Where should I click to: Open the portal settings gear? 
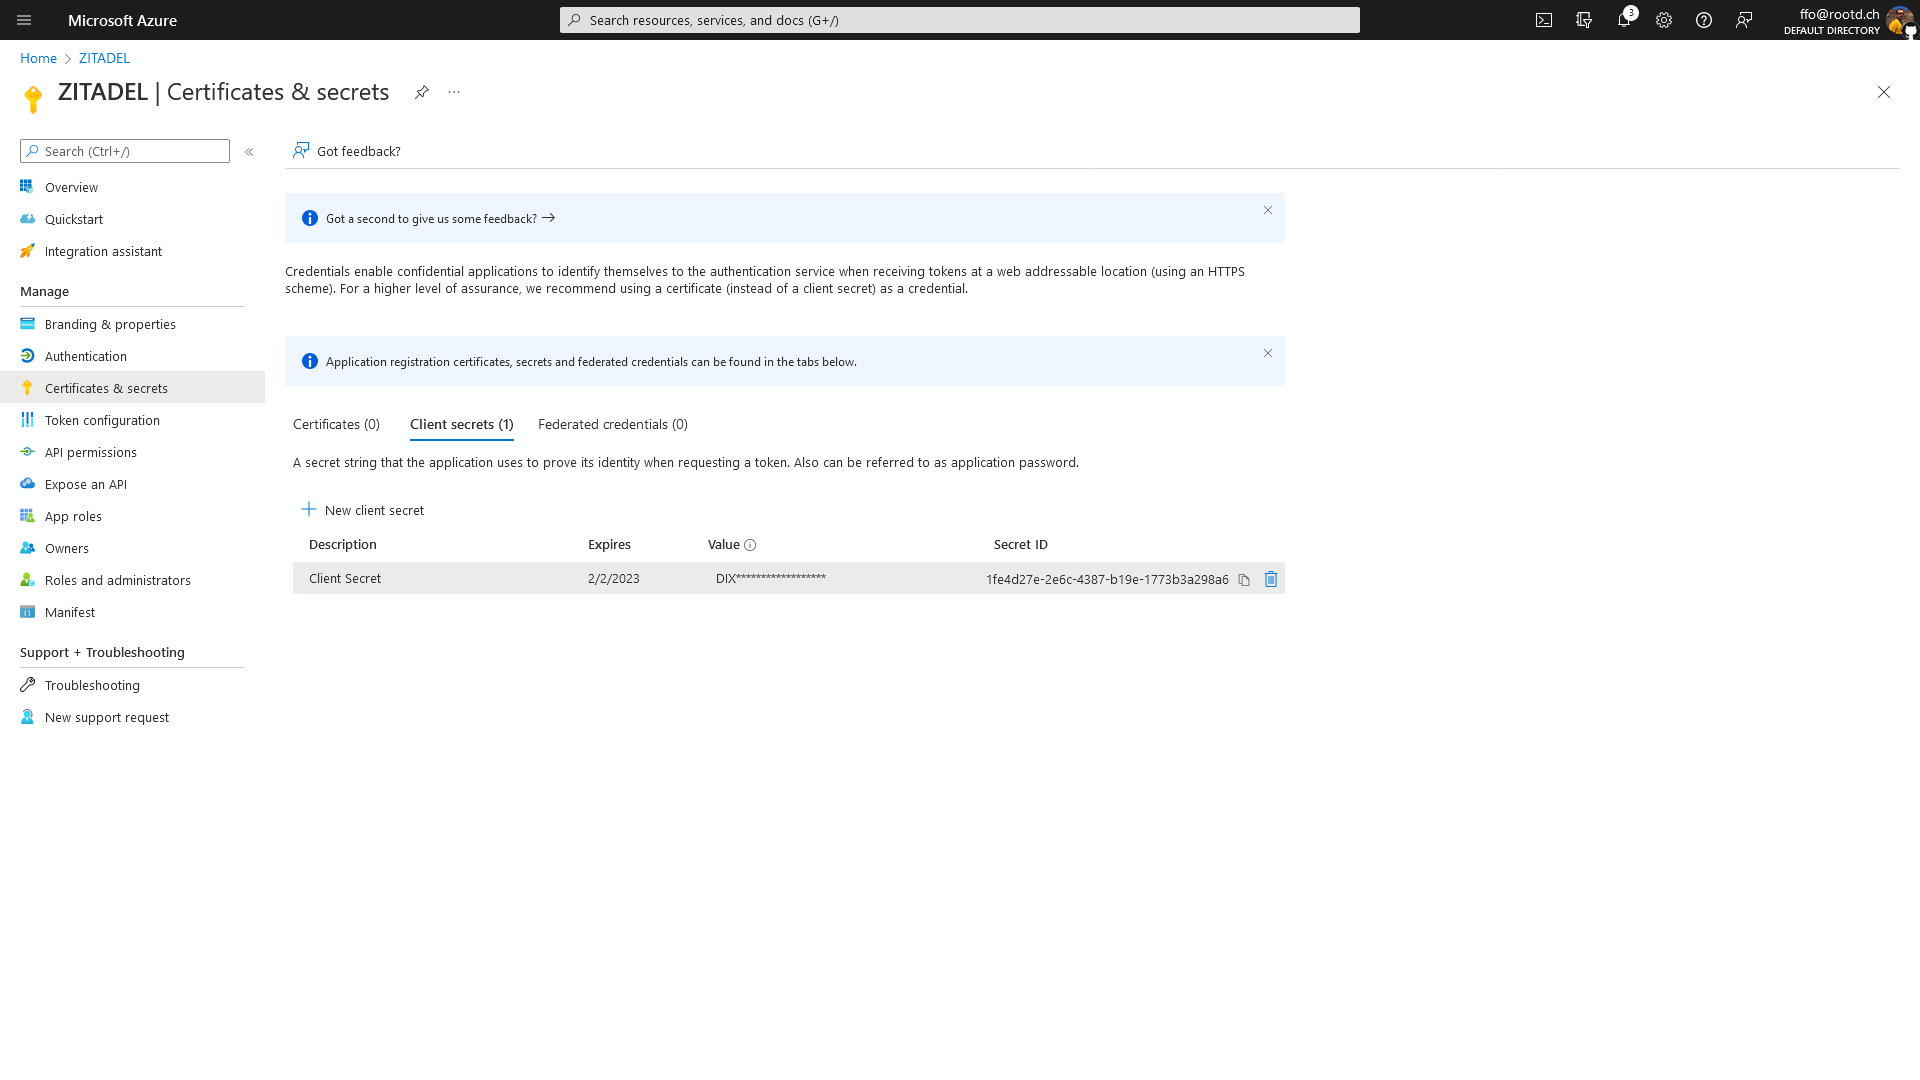[x=1664, y=20]
